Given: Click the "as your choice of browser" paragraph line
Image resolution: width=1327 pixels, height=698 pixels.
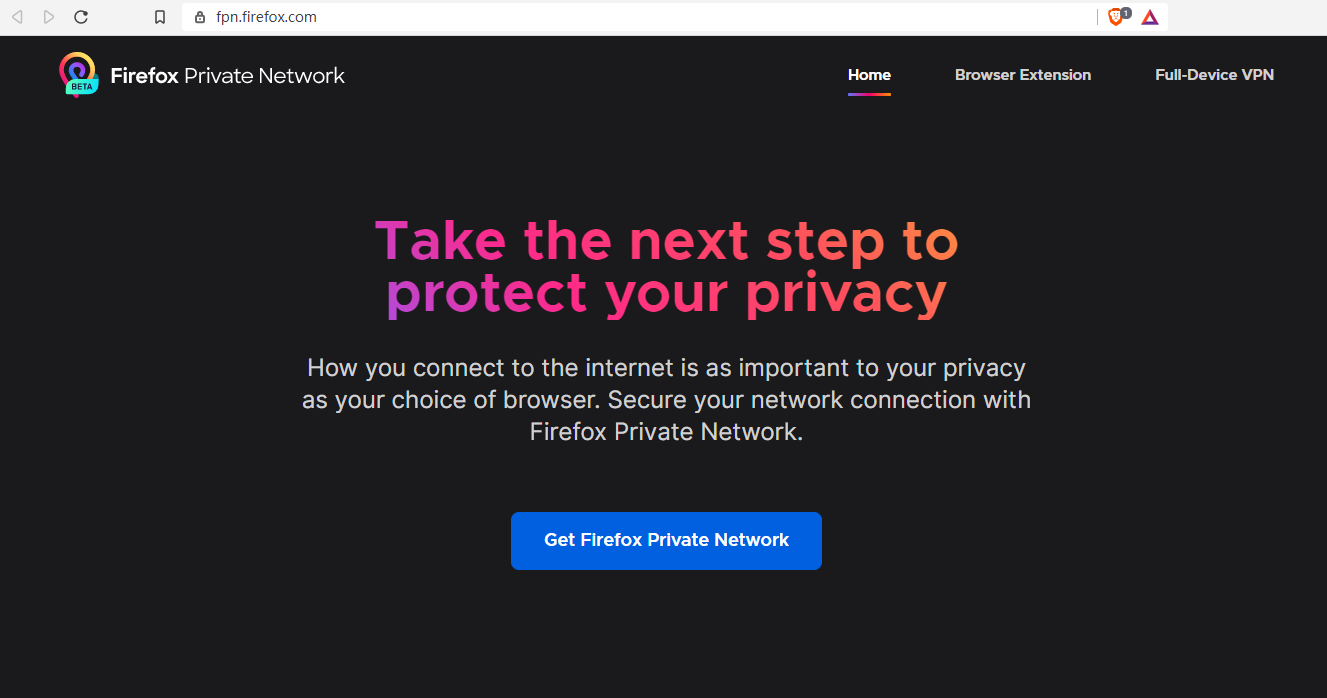Looking at the screenshot, I should coord(666,400).
